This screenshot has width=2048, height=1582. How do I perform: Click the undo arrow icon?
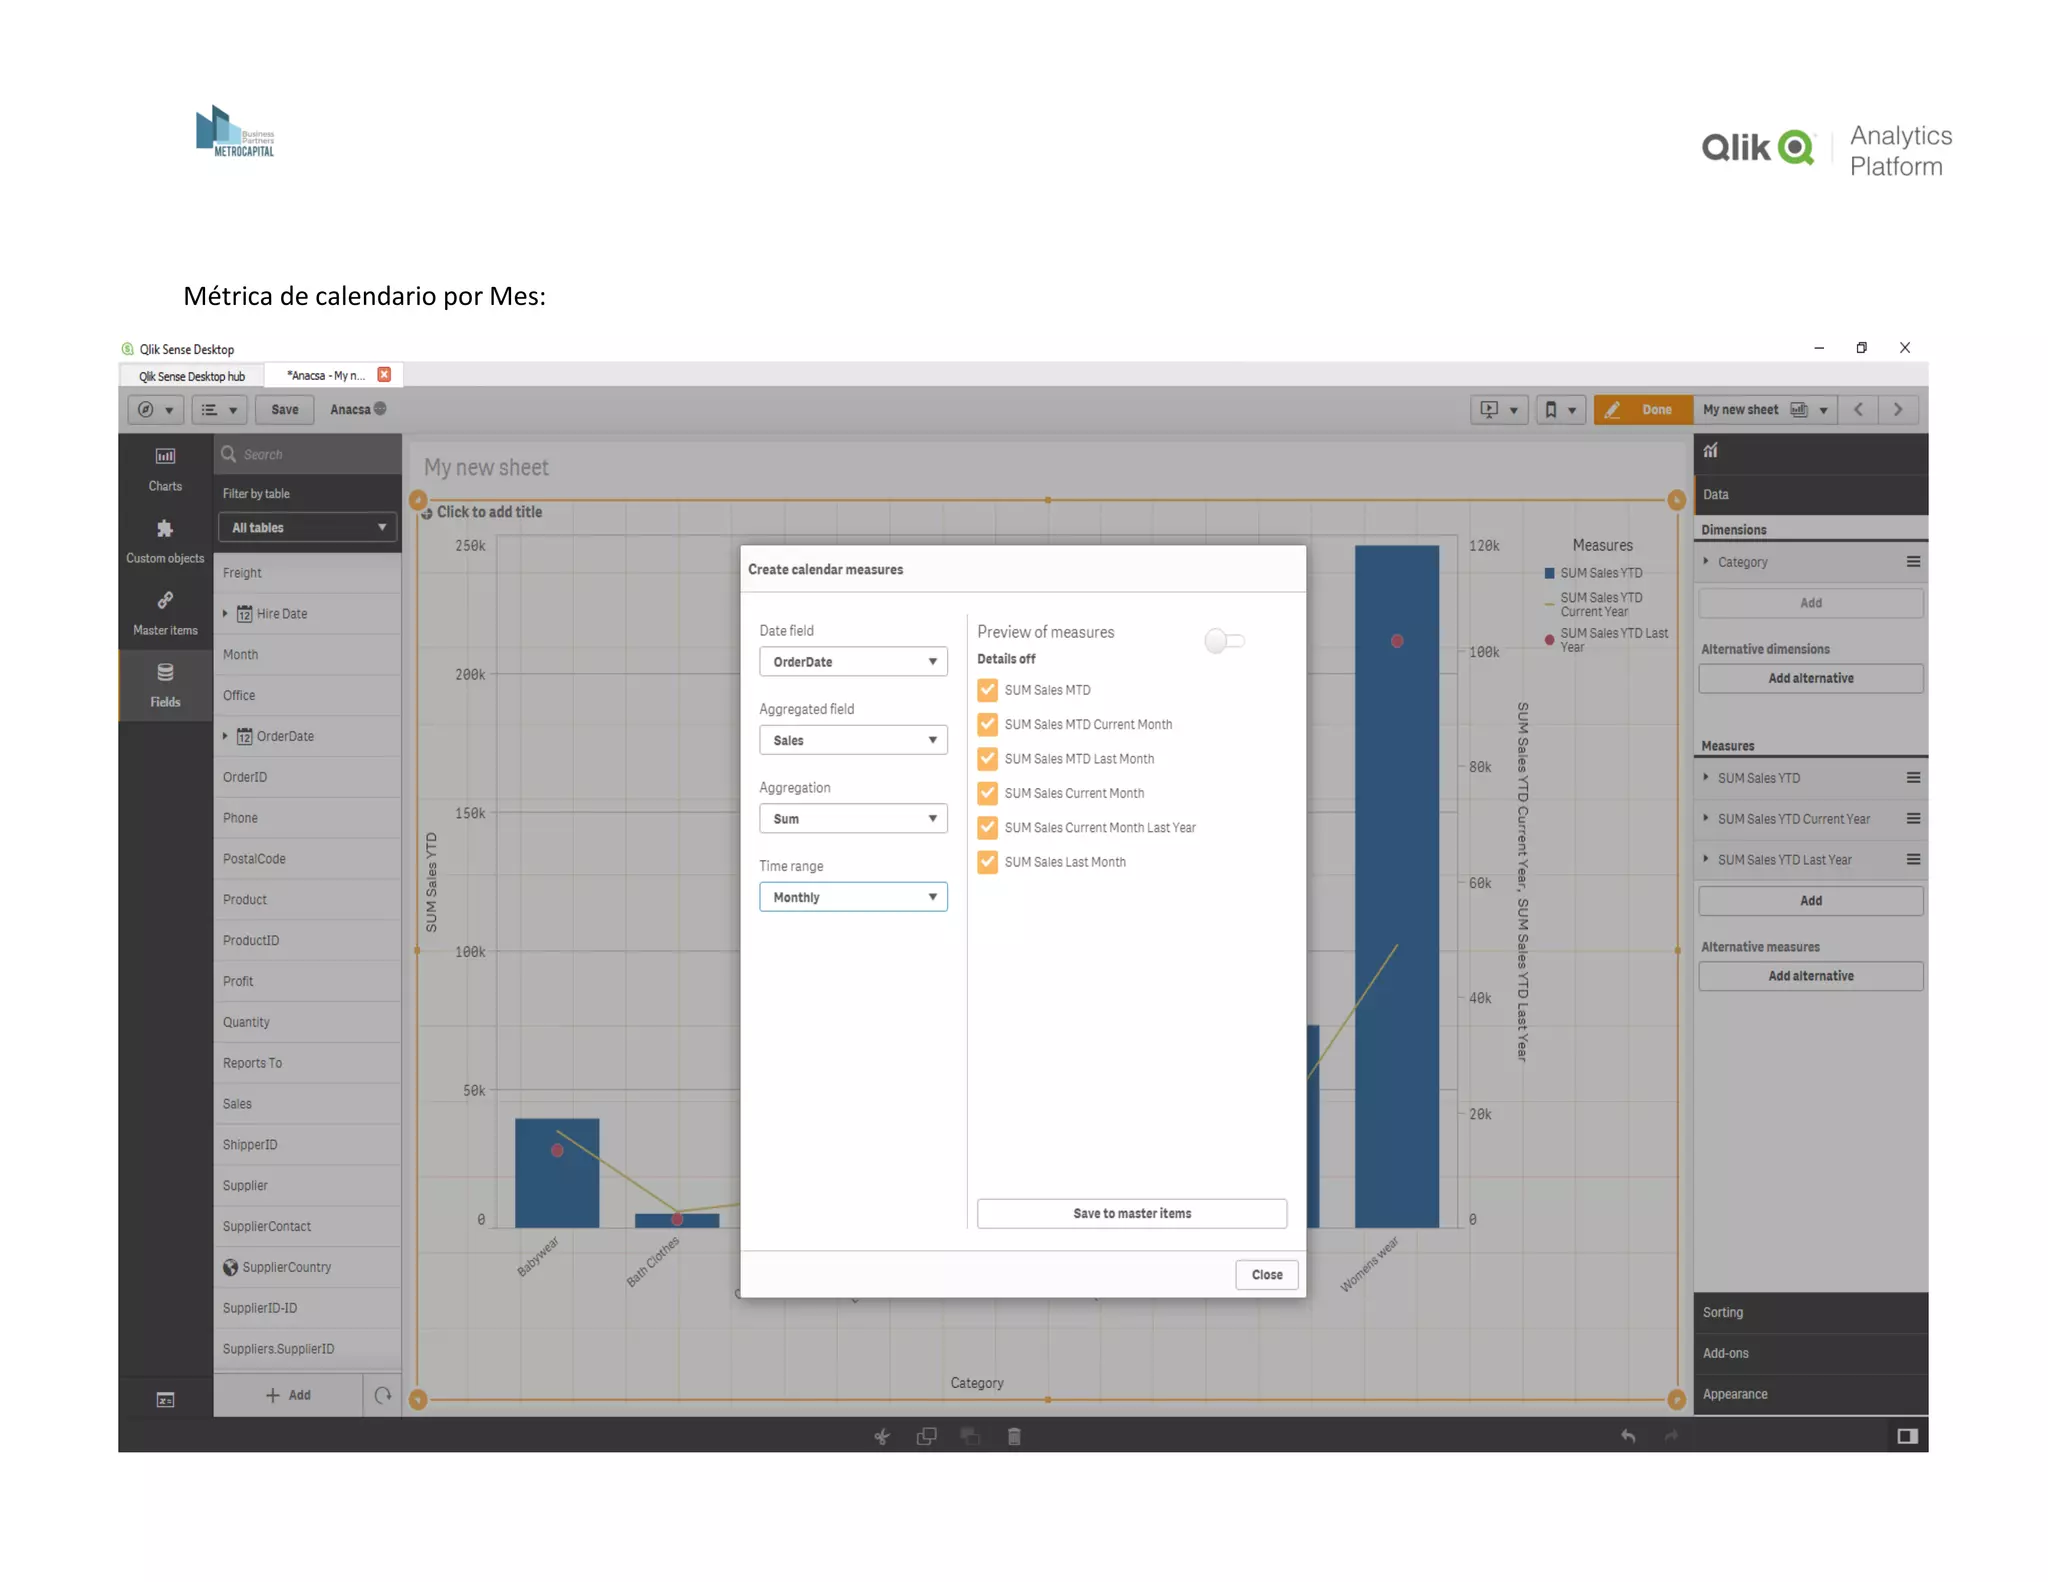tap(1628, 1437)
